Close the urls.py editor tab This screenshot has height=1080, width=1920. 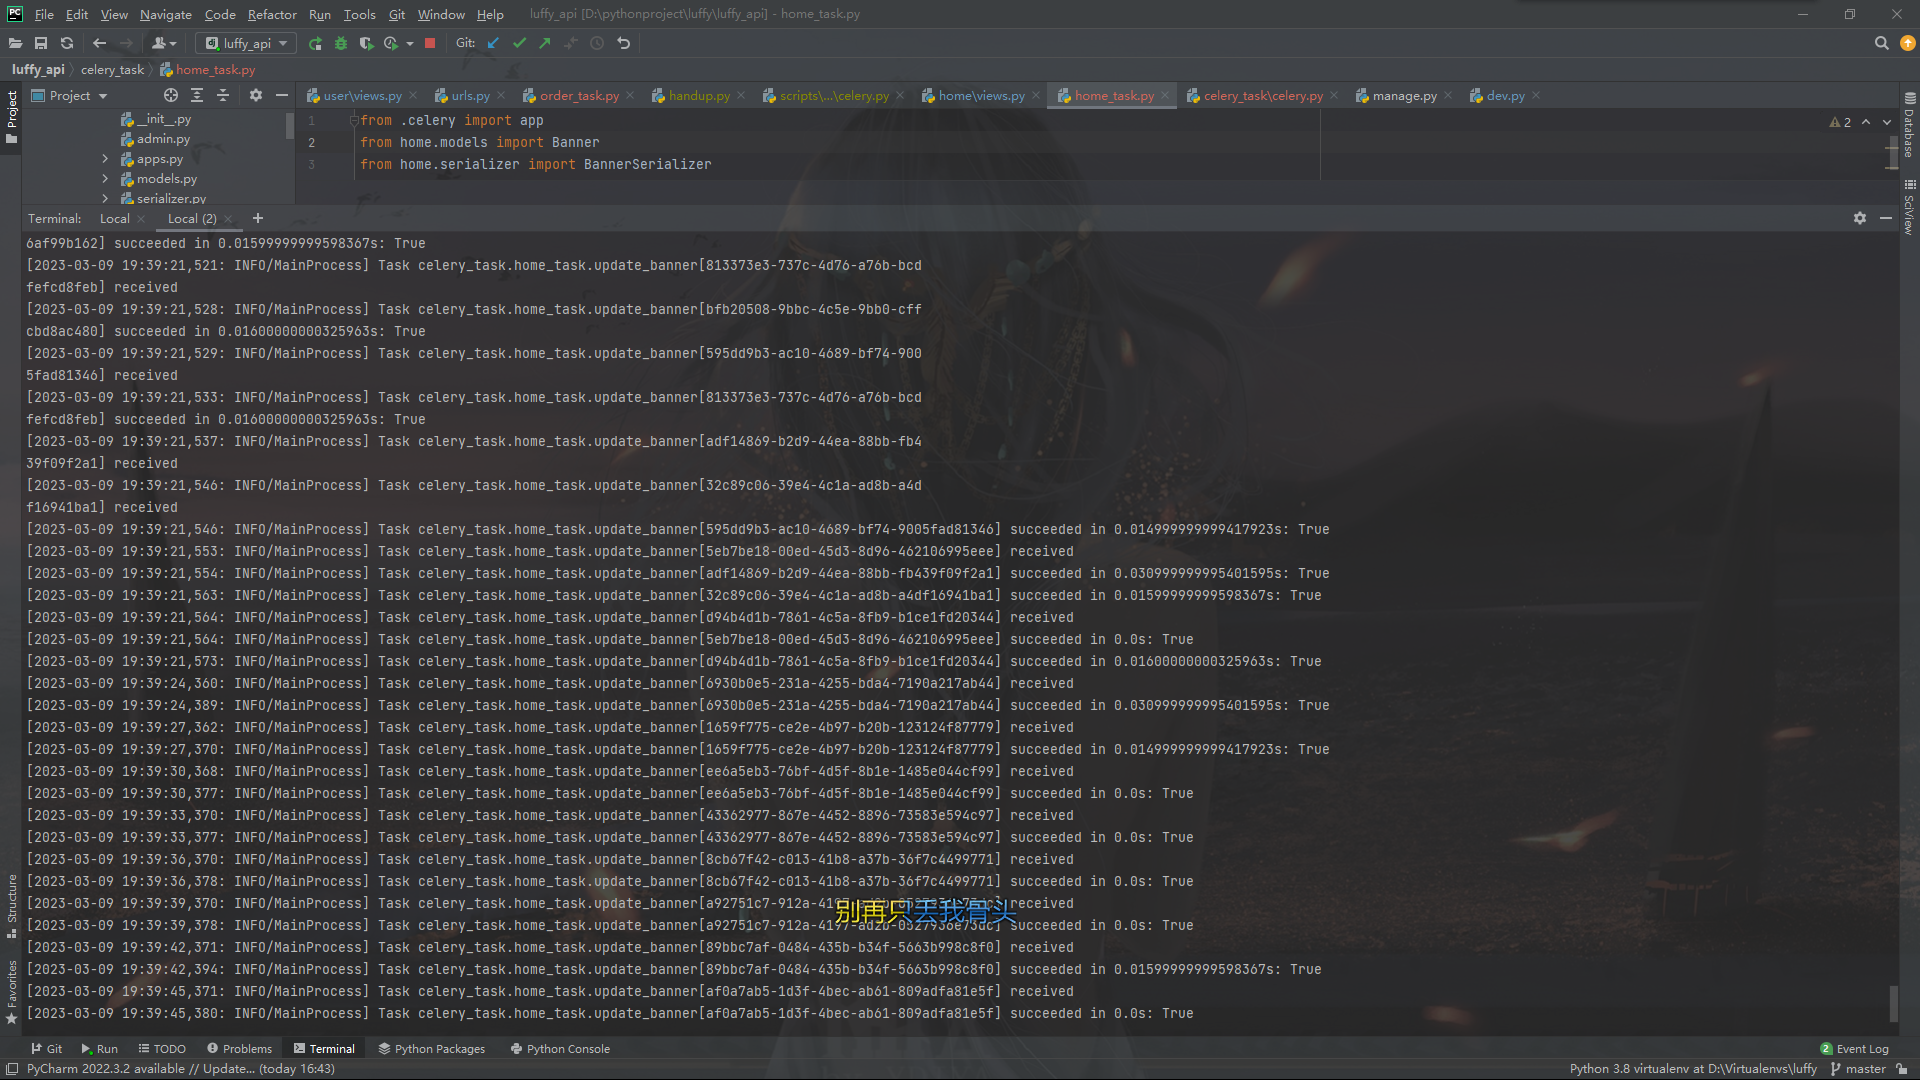(501, 96)
